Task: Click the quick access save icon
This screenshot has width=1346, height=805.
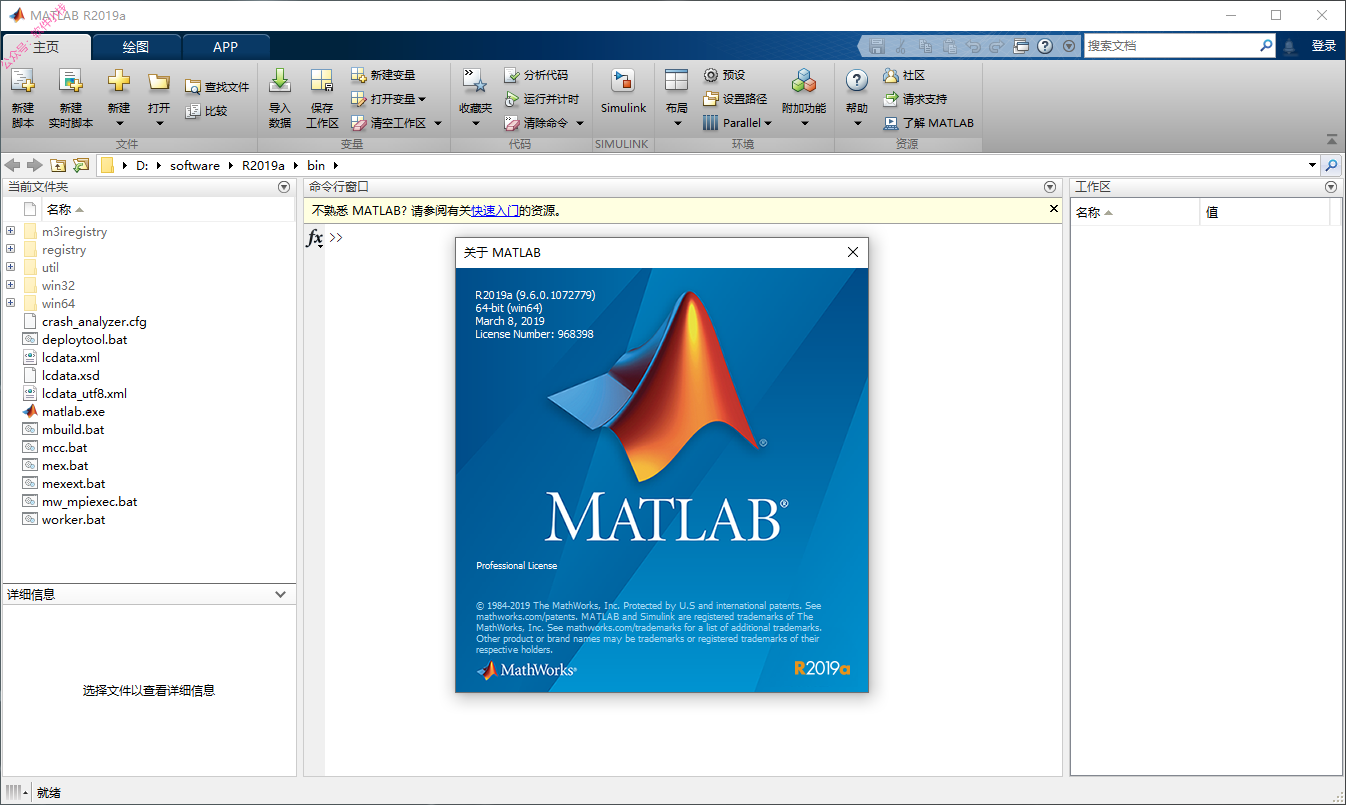Action: pos(877,46)
